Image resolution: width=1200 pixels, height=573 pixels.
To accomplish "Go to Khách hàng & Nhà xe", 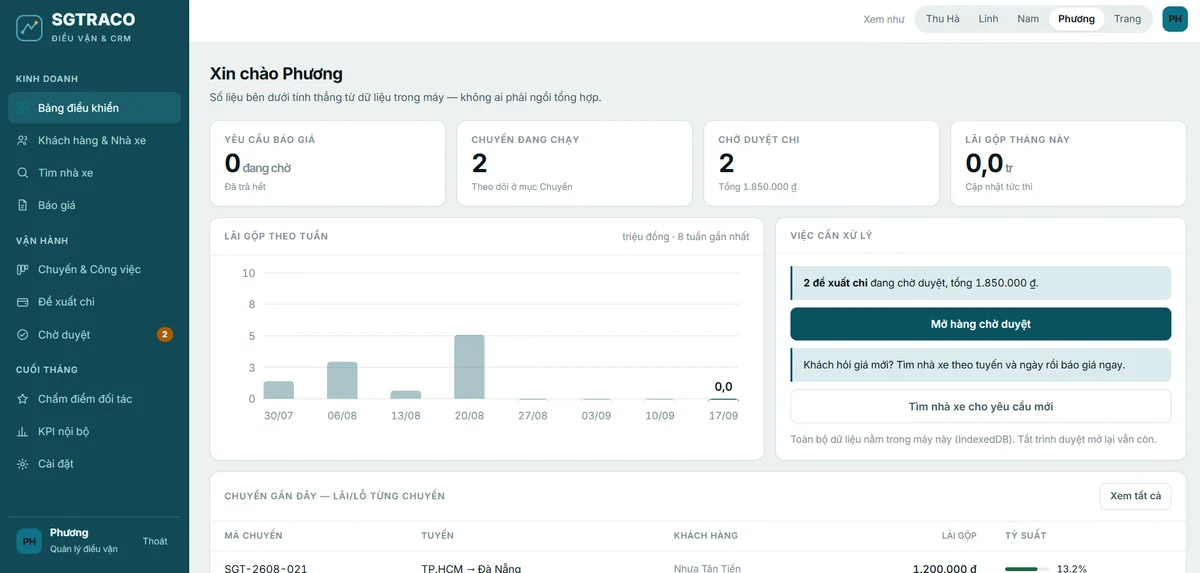I will 94,140.
